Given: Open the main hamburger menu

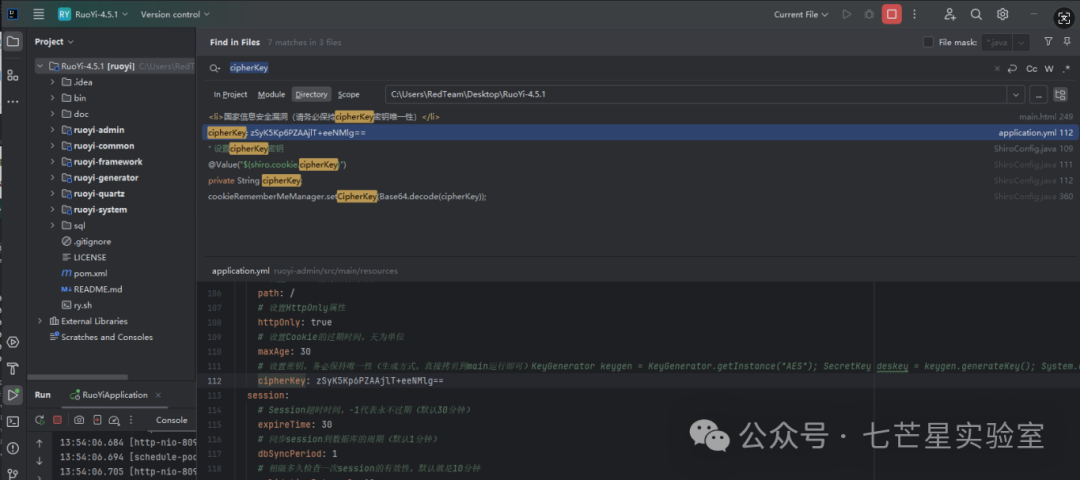Looking at the screenshot, I should tap(39, 14).
